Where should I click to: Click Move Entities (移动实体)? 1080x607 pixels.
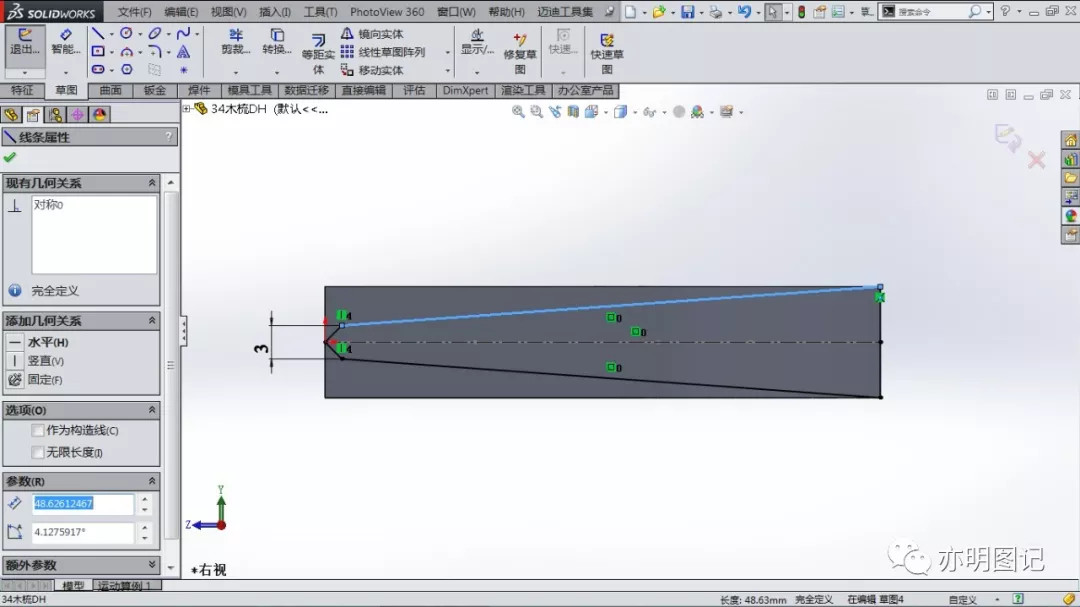coord(372,70)
